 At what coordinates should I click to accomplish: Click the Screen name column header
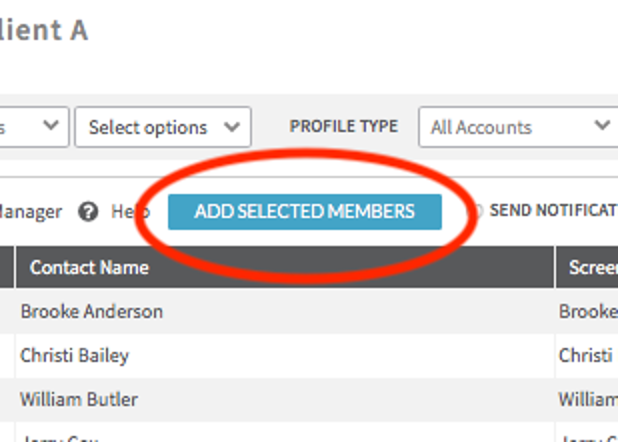click(x=593, y=267)
